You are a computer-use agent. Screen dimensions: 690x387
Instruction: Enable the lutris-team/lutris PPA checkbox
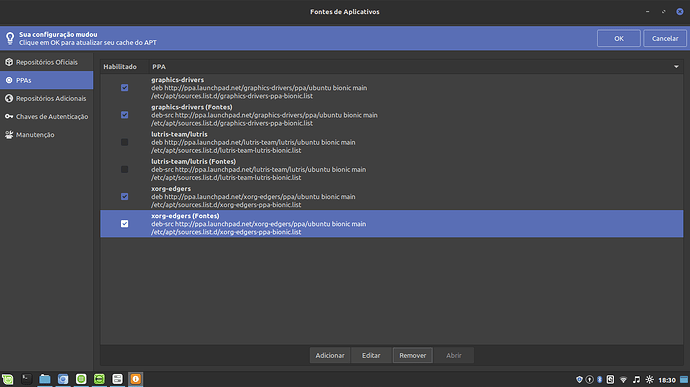[x=125, y=142]
